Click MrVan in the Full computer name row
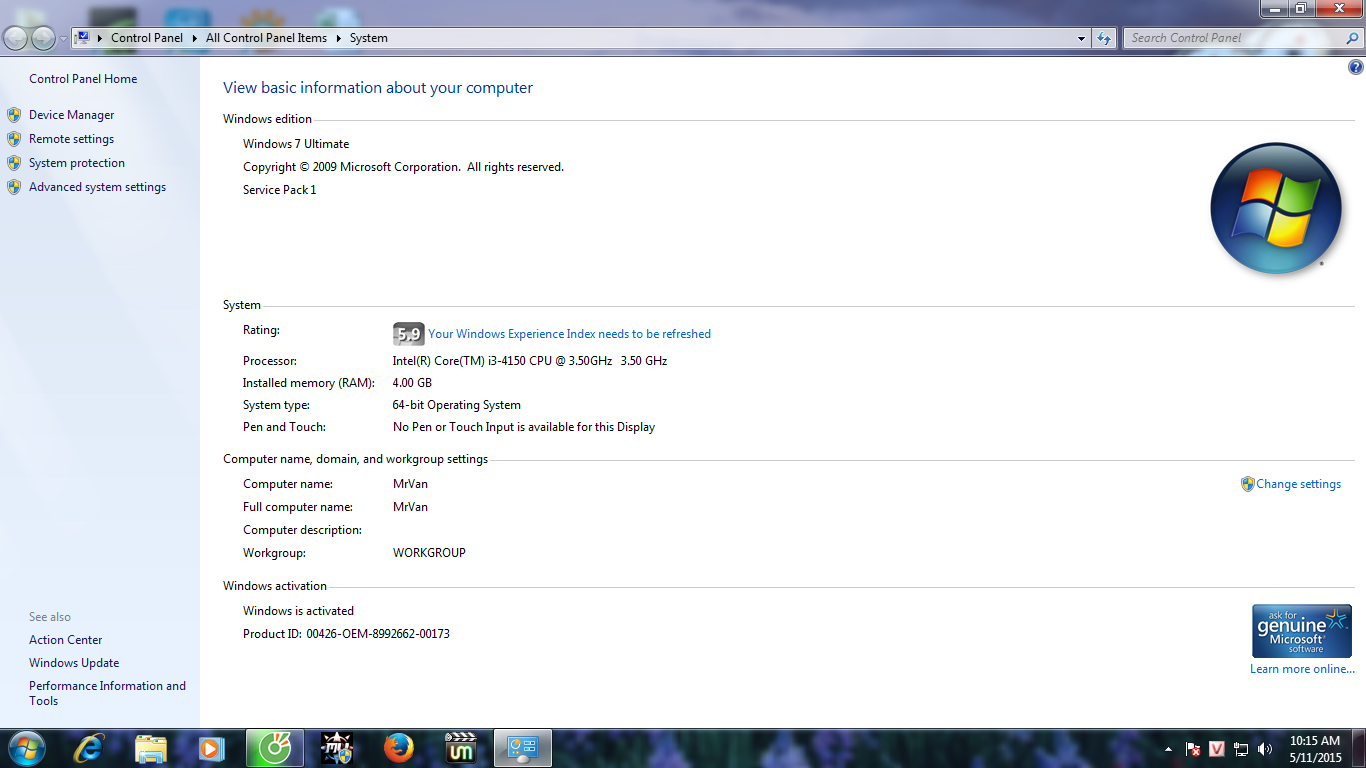Image resolution: width=1366 pixels, height=768 pixels. click(x=410, y=507)
